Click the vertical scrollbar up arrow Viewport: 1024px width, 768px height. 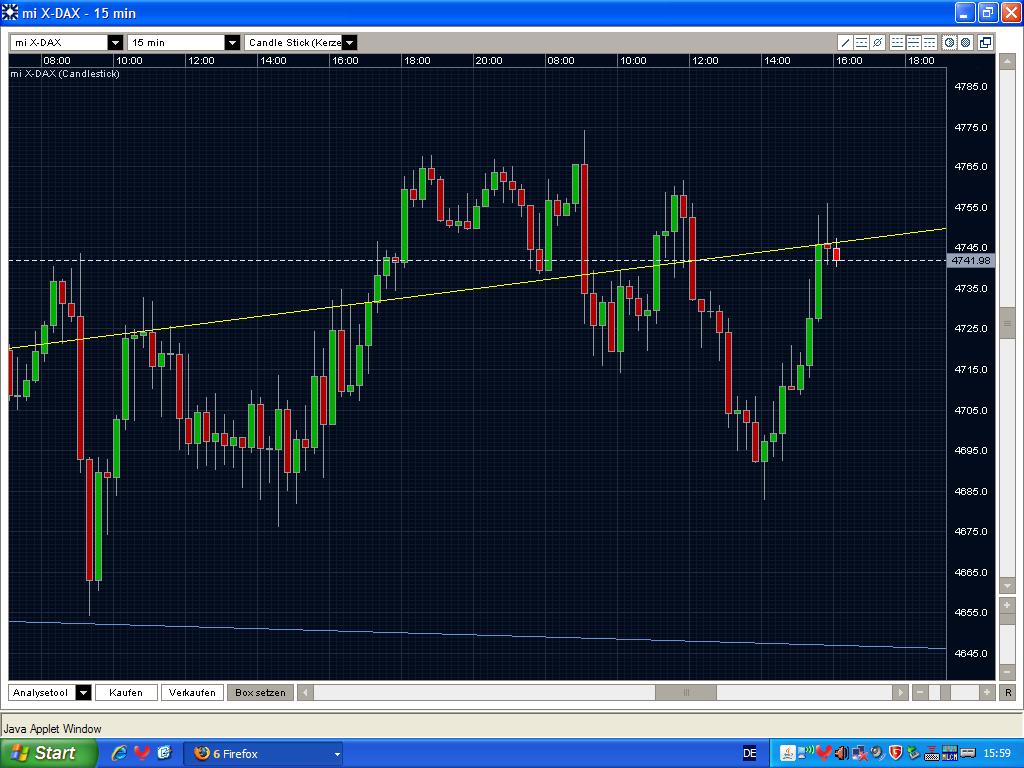[1007, 61]
